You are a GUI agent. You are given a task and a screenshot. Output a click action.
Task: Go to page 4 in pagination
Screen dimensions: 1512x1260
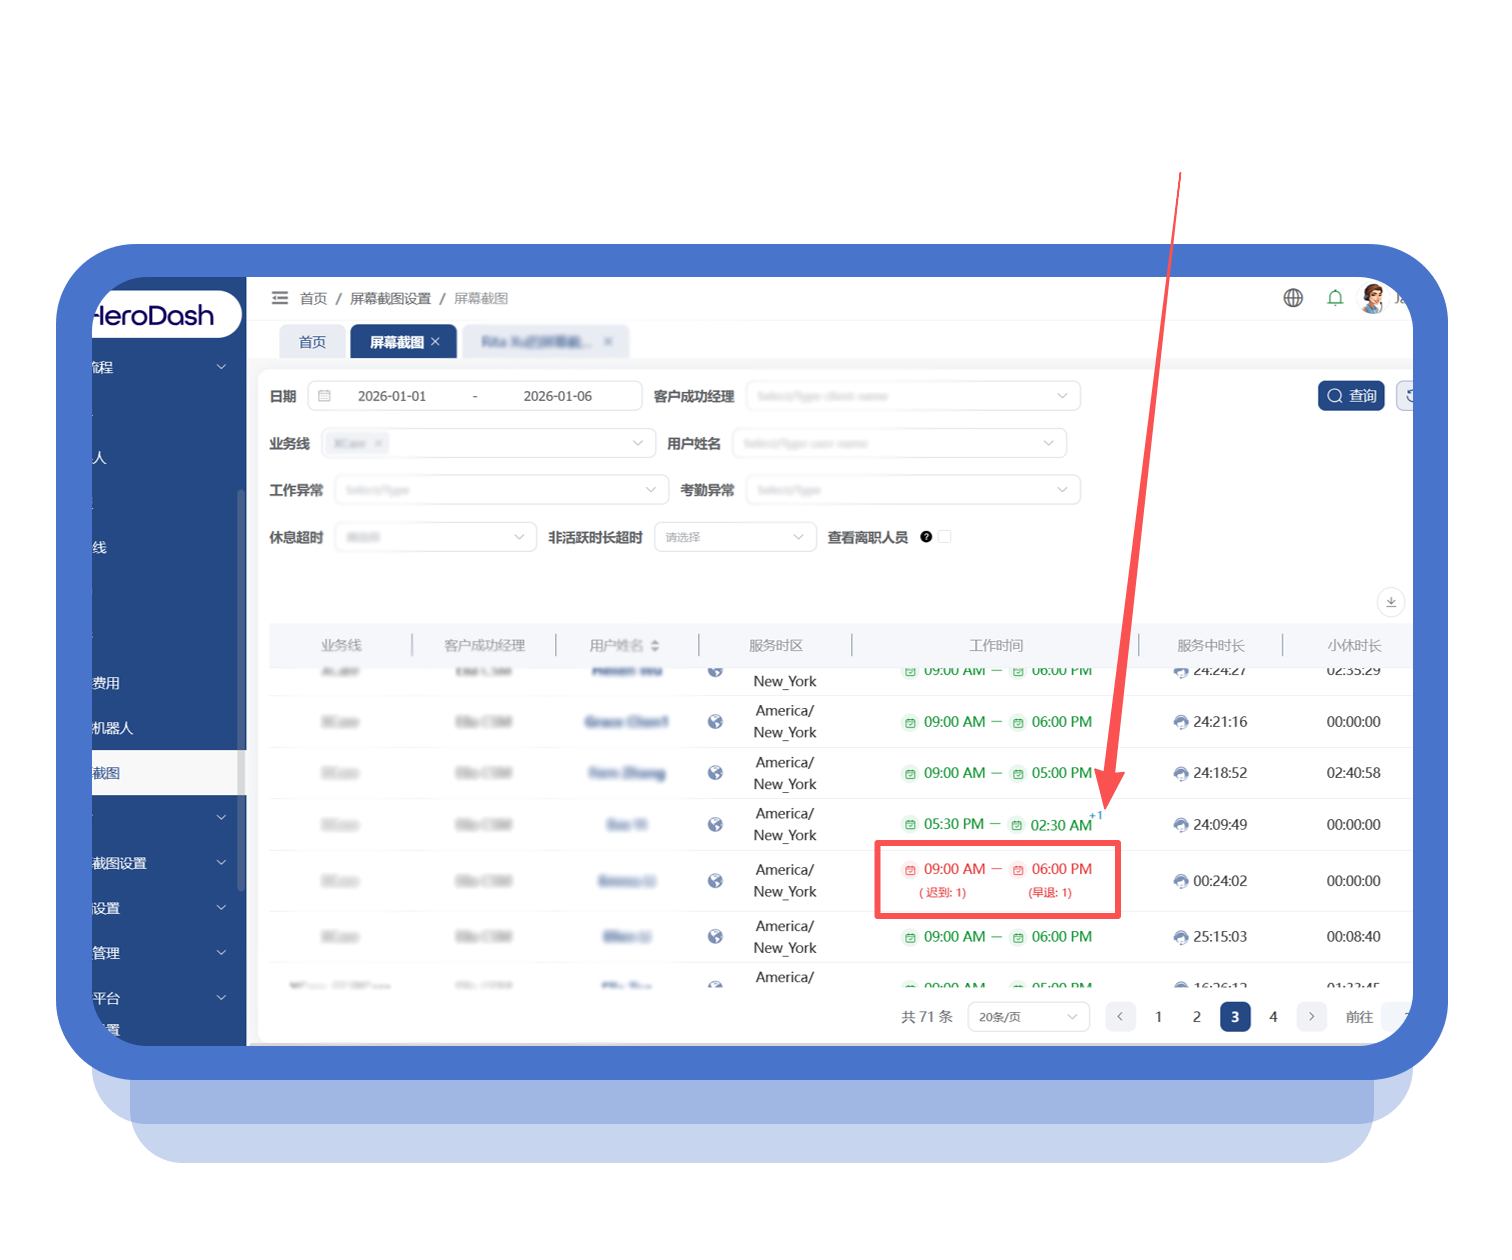point(1273,1016)
